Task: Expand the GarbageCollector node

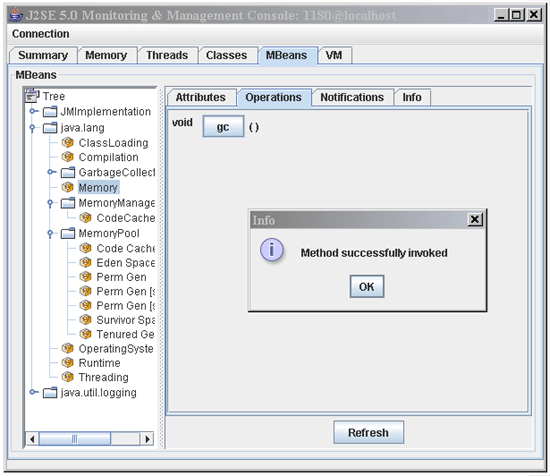Action: (51, 172)
